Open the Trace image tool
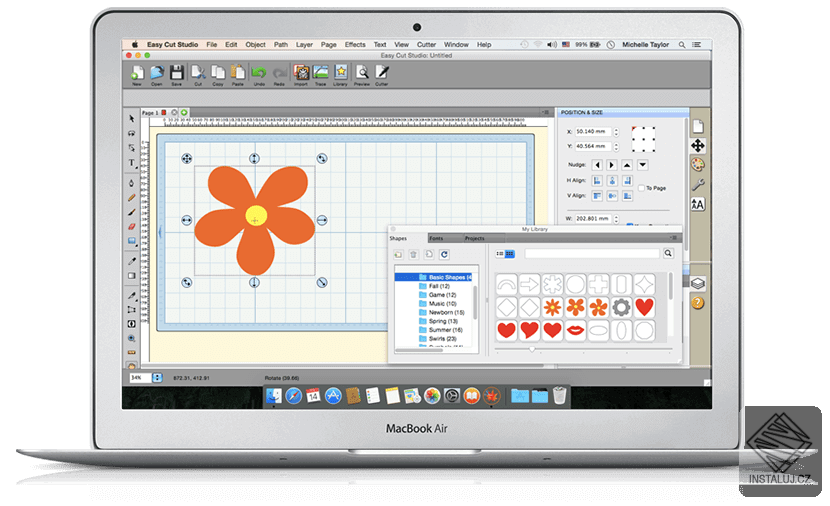Viewport: 830px width, 506px height. tap(321, 74)
